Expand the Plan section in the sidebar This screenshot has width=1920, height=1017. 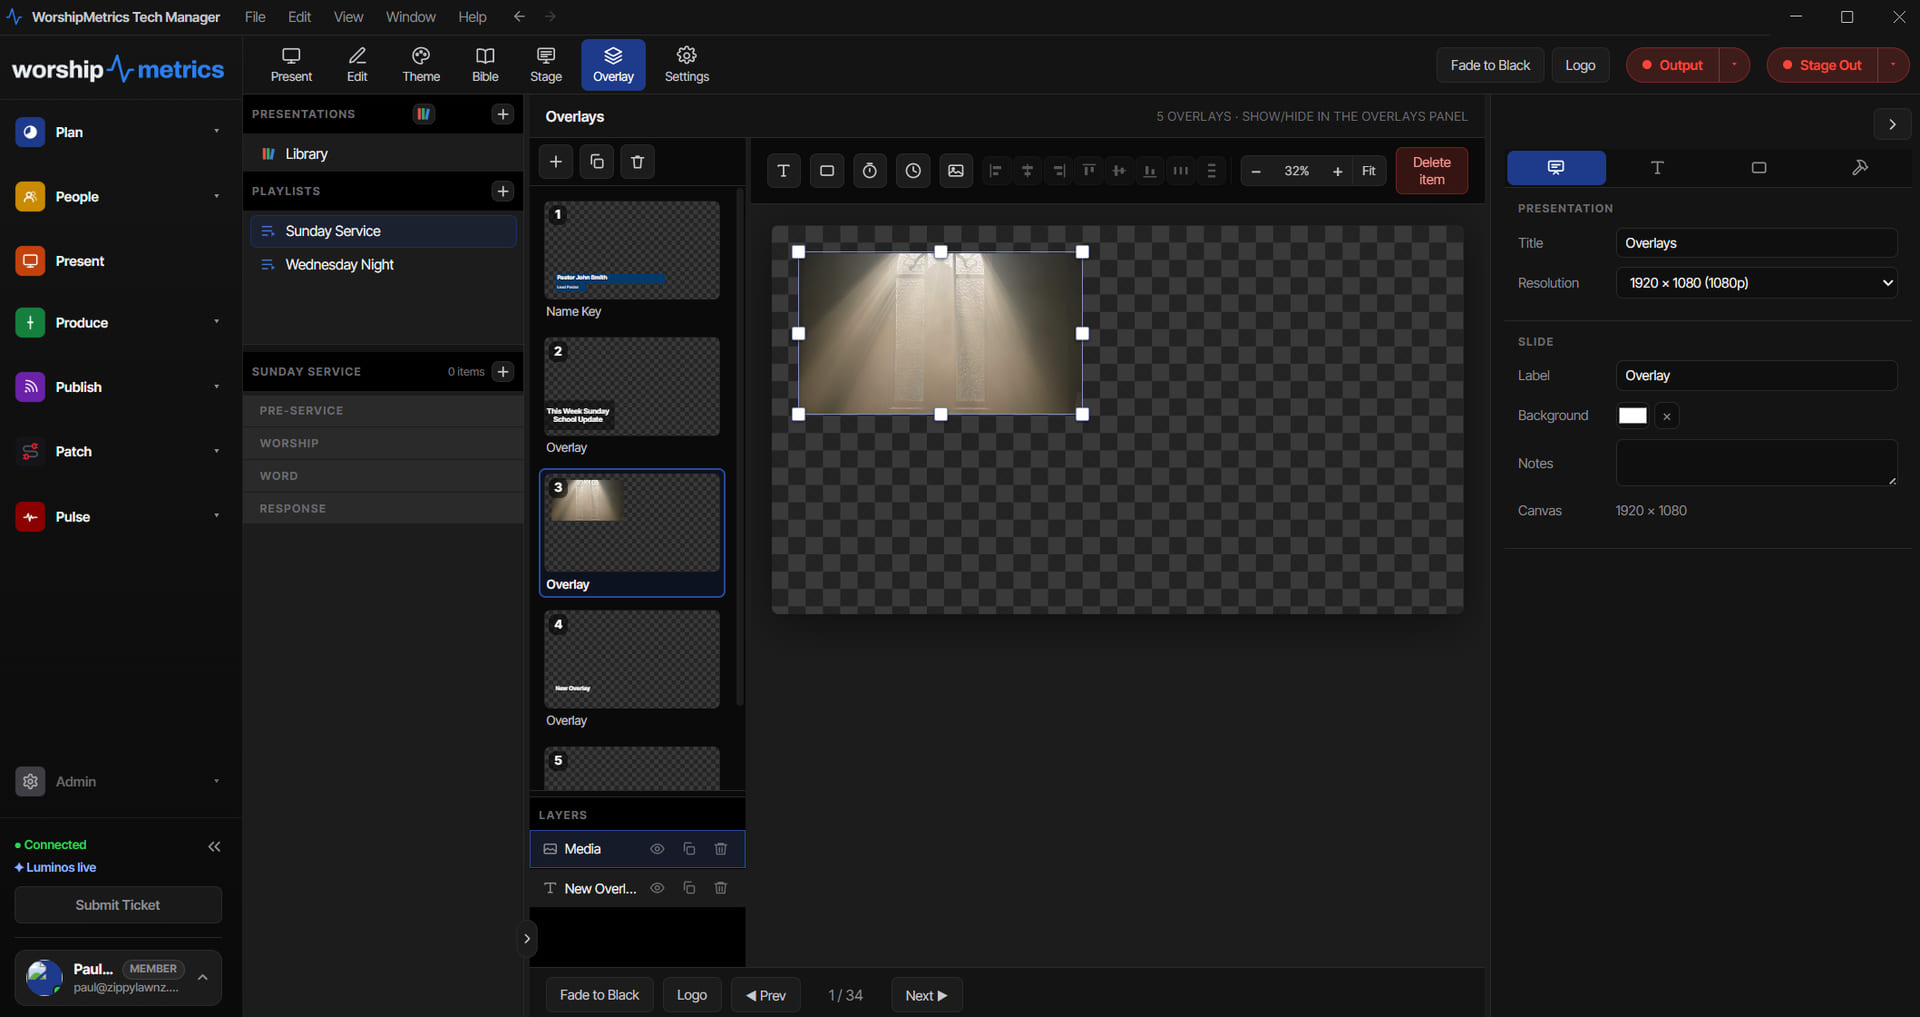click(x=216, y=132)
